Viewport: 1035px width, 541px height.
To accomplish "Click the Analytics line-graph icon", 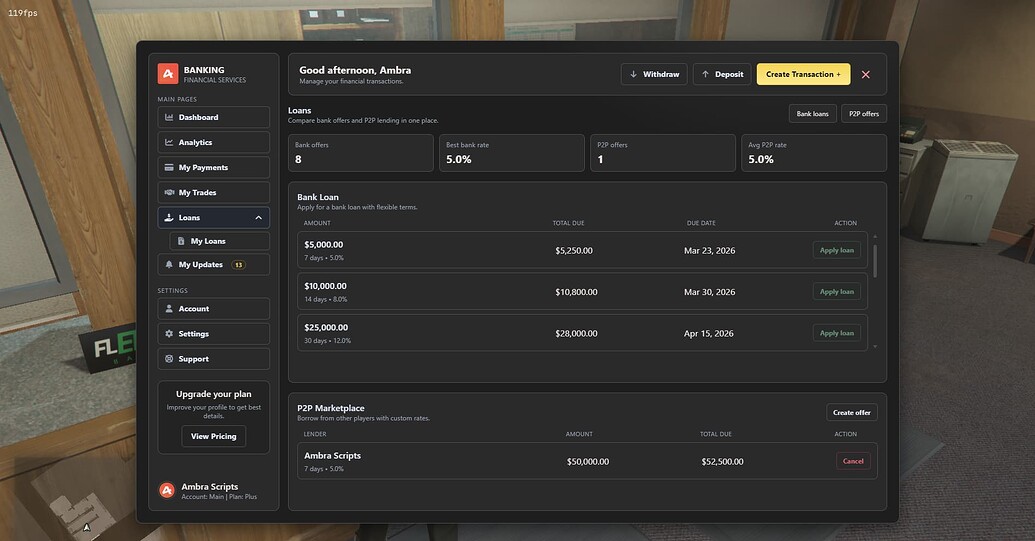I will 169,143.
